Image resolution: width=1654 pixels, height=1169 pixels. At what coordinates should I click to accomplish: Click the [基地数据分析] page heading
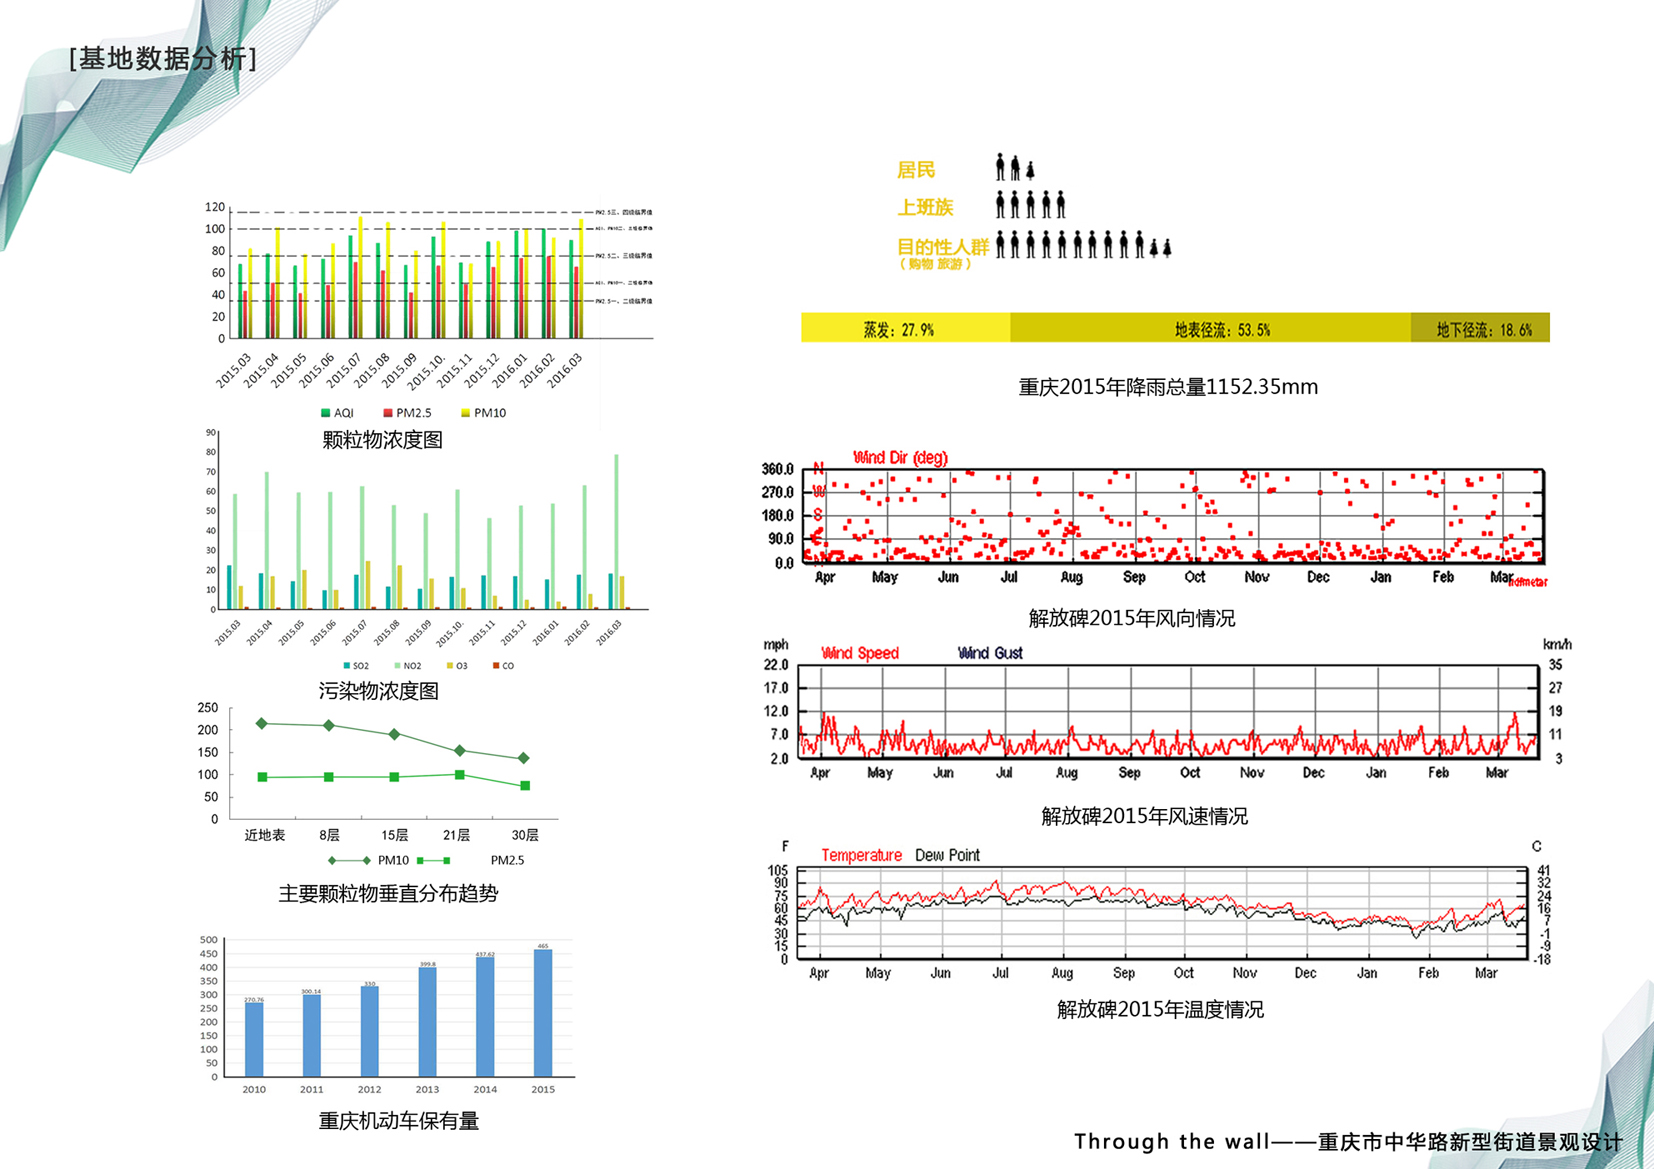[x=163, y=59]
